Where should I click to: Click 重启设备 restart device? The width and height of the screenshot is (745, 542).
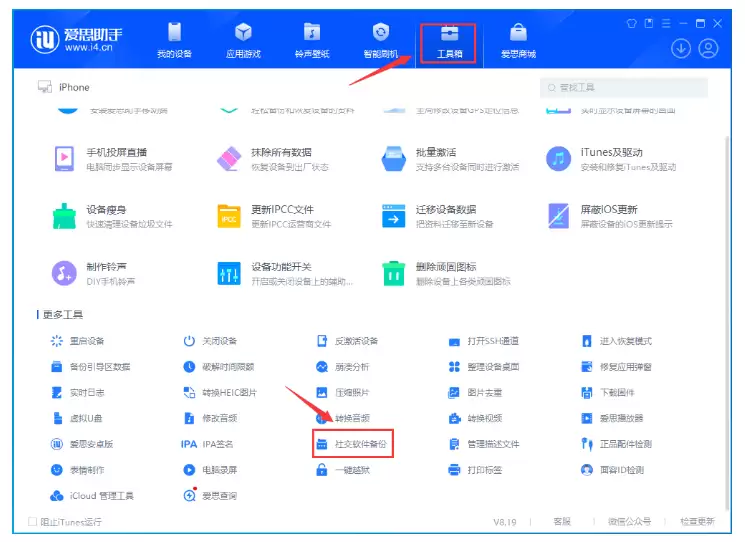click(x=77, y=341)
